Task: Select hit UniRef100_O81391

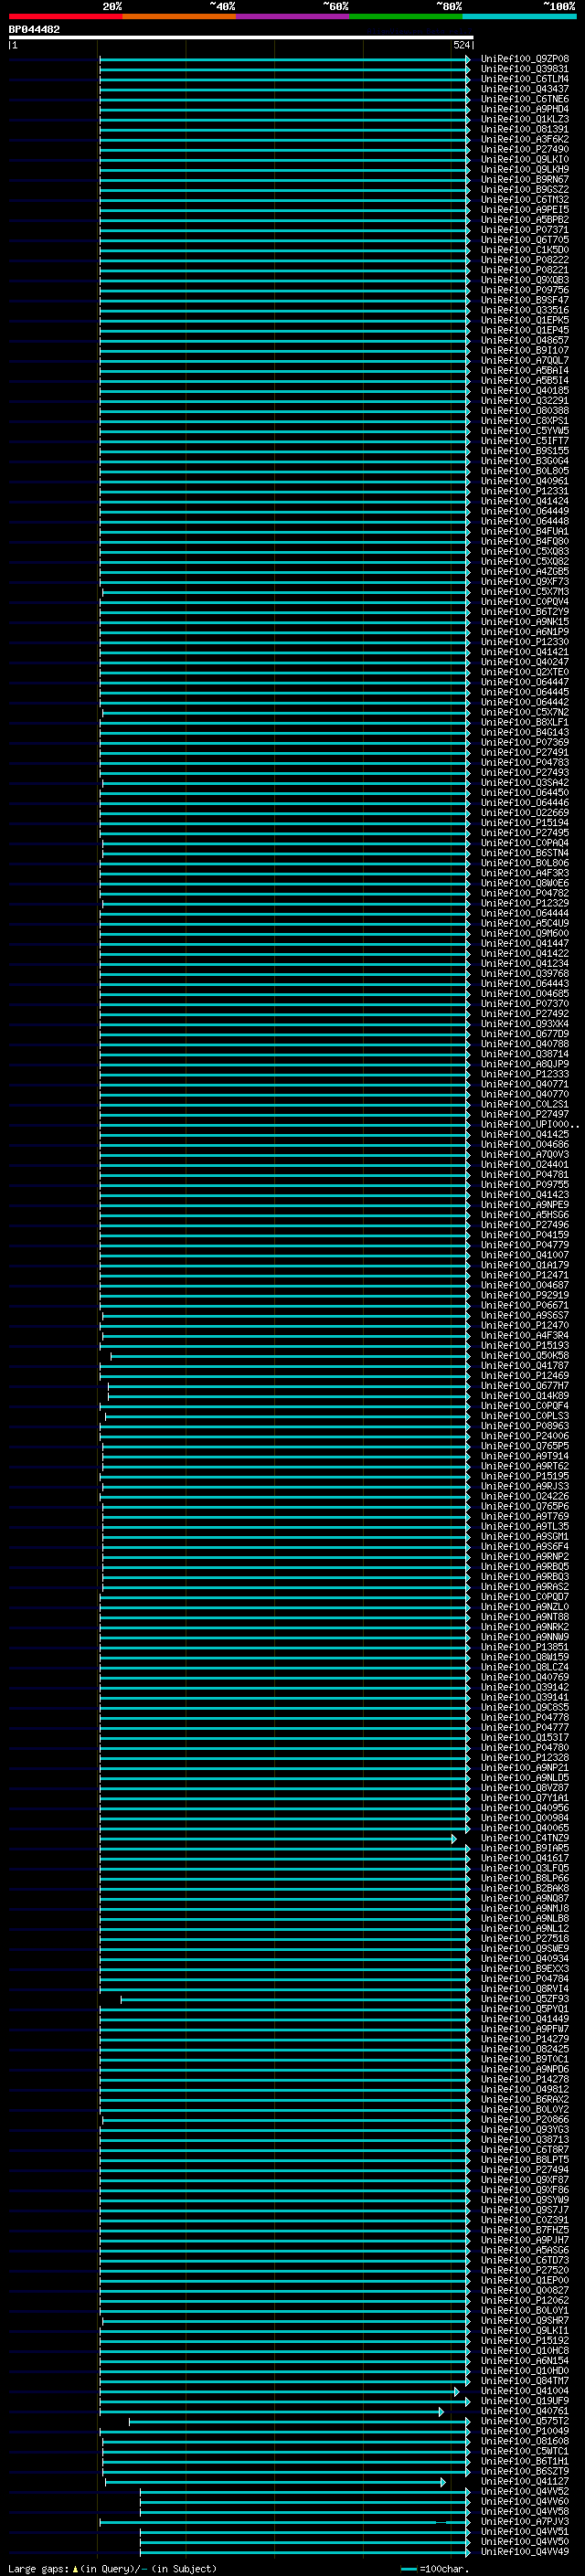Action: (x=525, y=129)
